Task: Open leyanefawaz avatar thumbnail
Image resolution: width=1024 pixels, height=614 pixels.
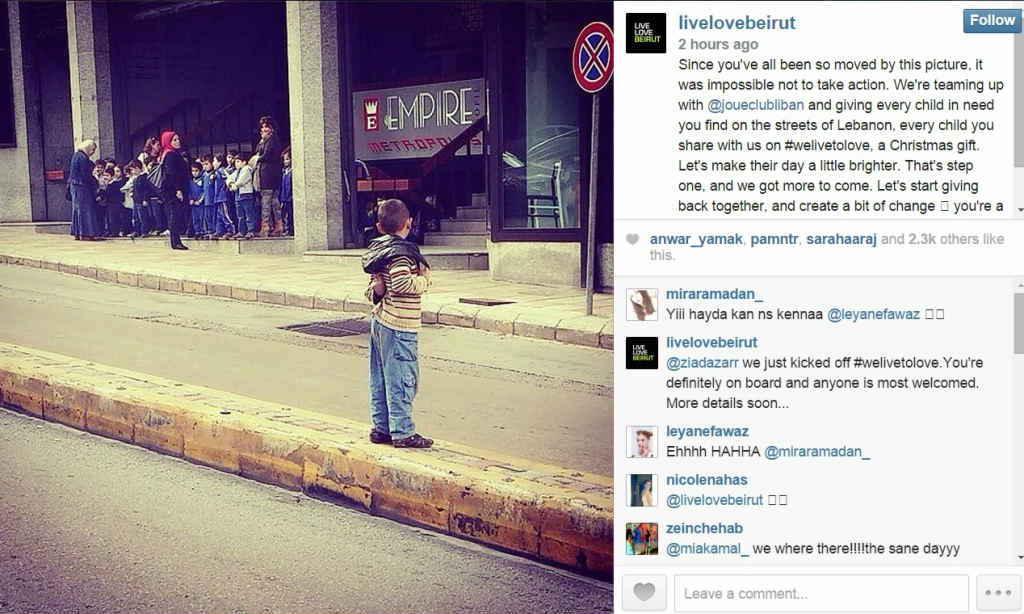Action: (x=642, y=442)
